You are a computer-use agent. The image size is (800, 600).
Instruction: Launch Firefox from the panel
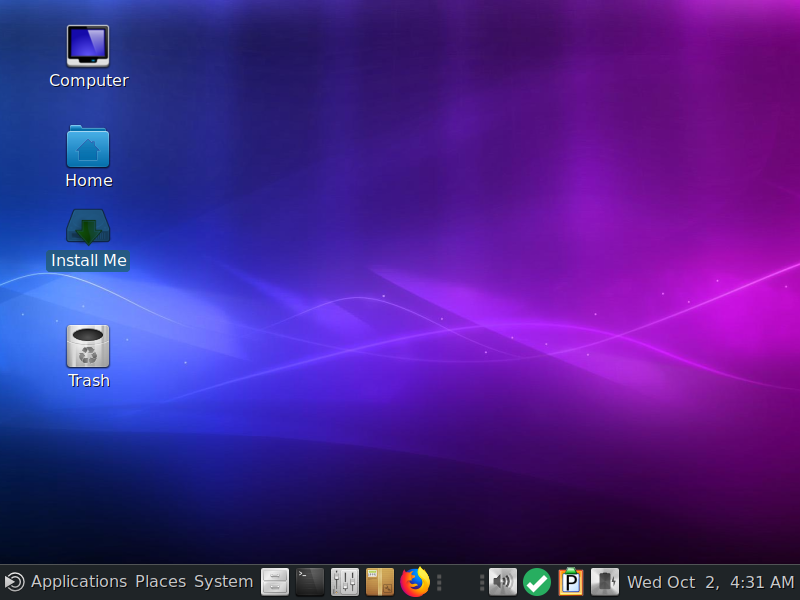415,582
